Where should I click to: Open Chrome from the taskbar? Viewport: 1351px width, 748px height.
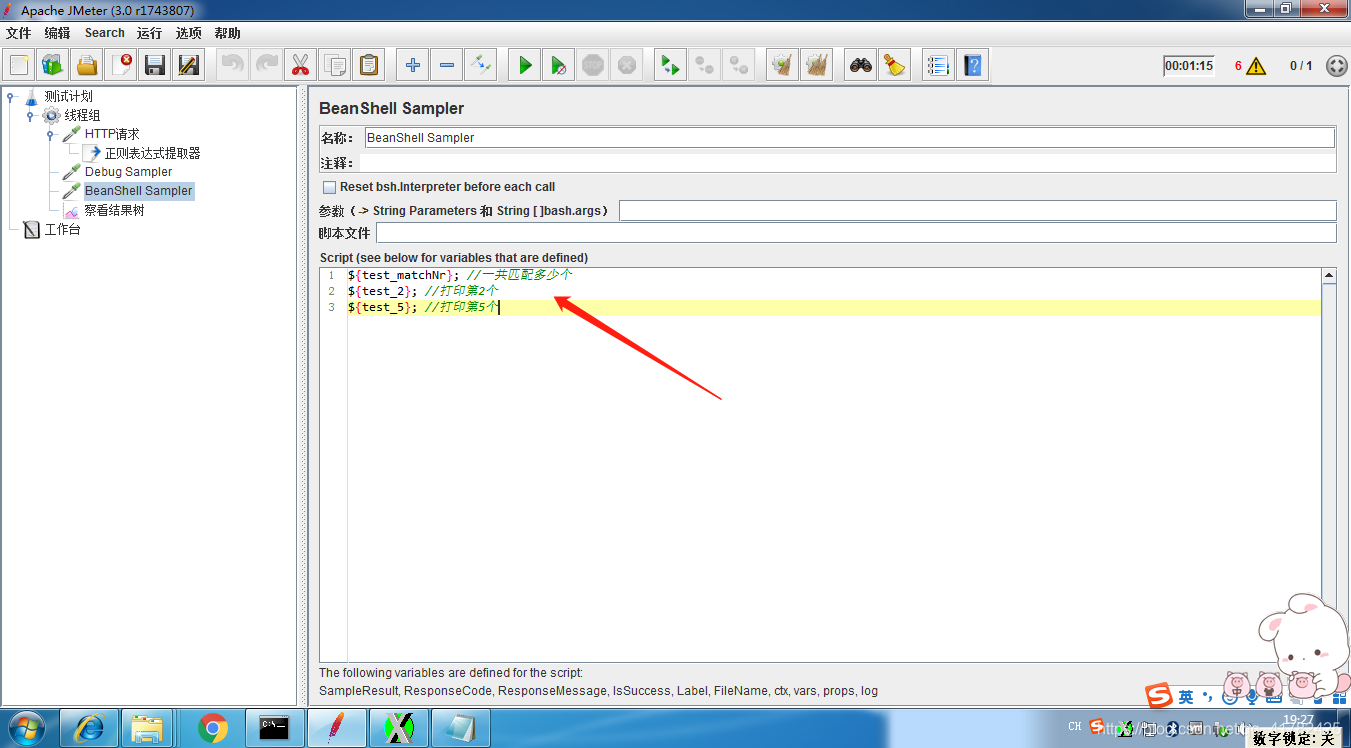tap(213, 728)
